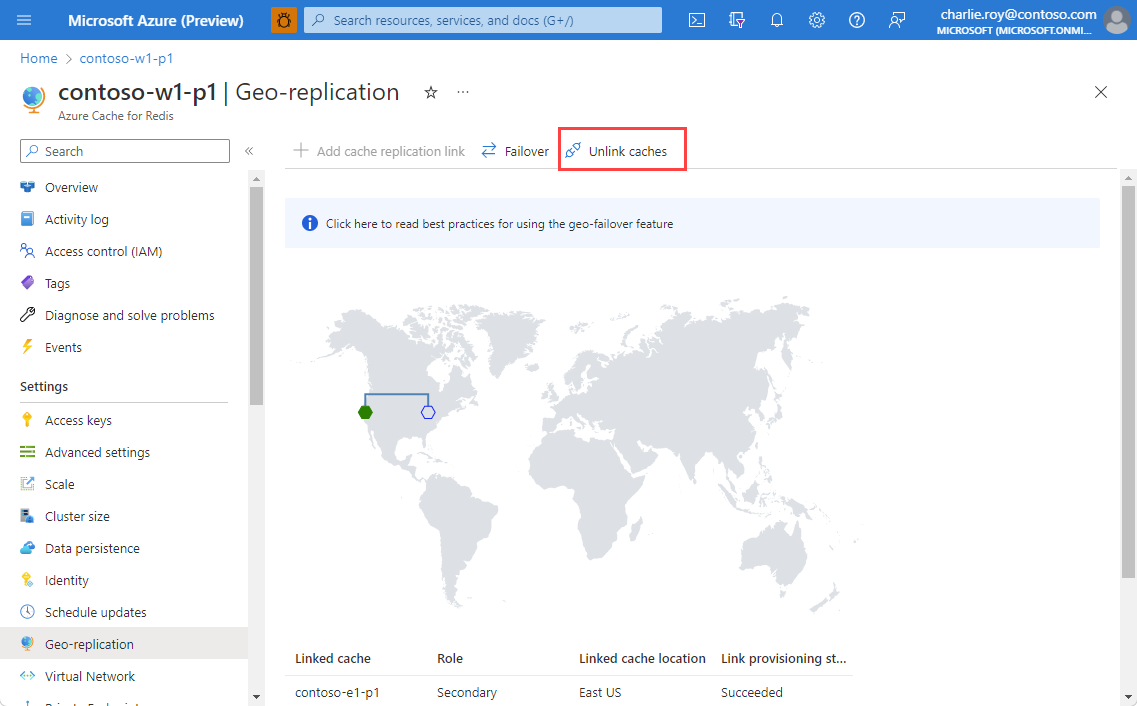Image resolution: width=1137 pixels, height=706 pixels.
Task: Open the directories and subscriptions filter icon
Action: click(x=738, y=20)
